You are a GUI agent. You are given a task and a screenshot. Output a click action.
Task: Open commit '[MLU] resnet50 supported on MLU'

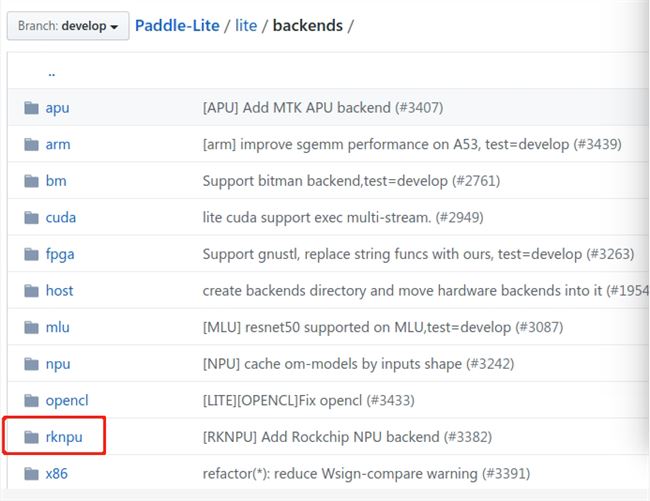(383, 327)
